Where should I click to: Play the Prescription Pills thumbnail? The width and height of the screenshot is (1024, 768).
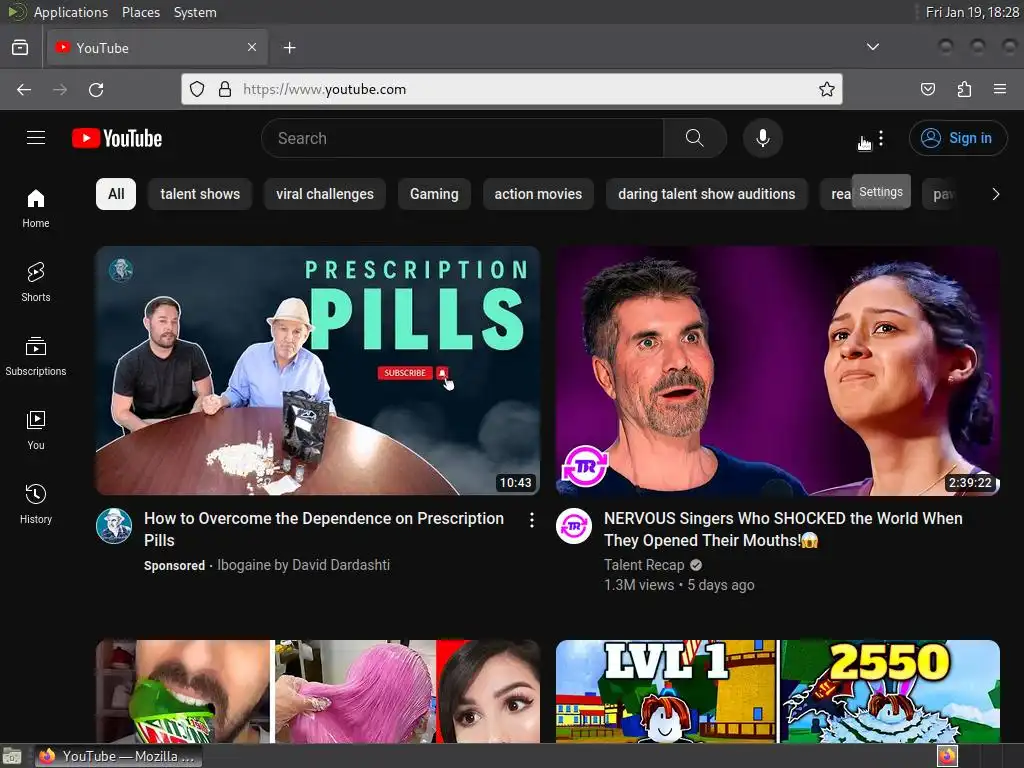(317, 370)
